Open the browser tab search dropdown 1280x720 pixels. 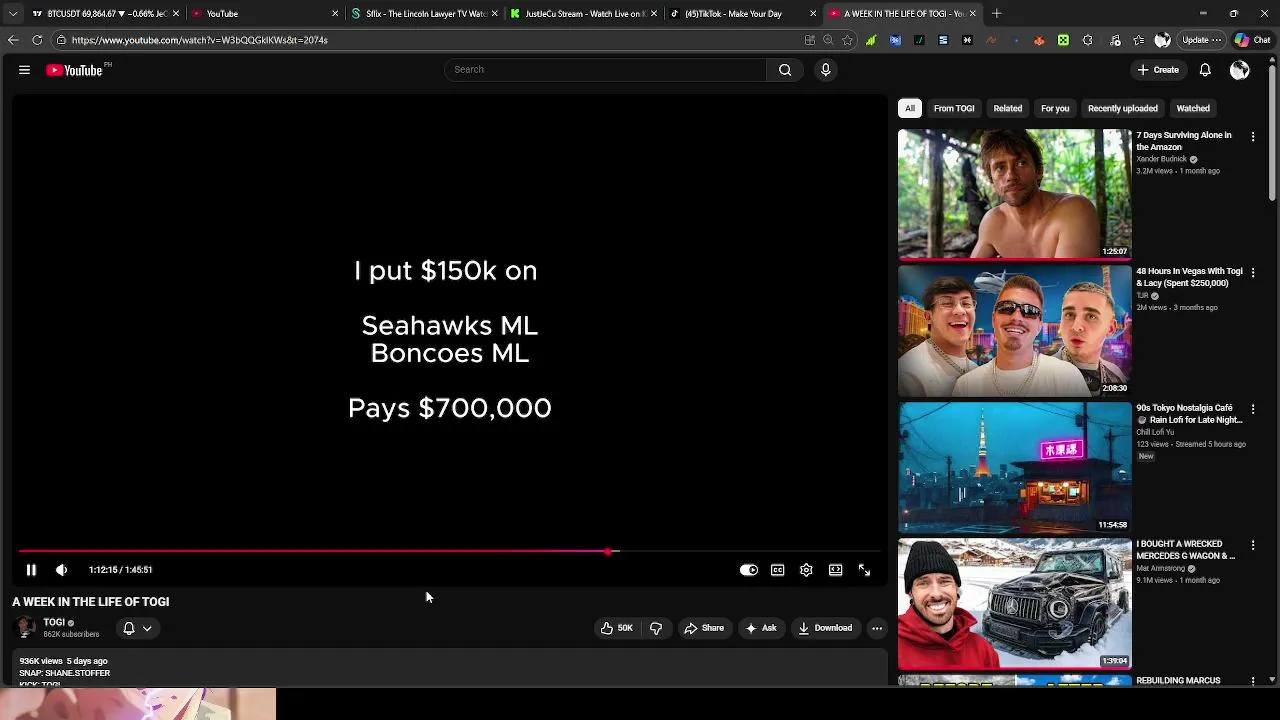12,14
